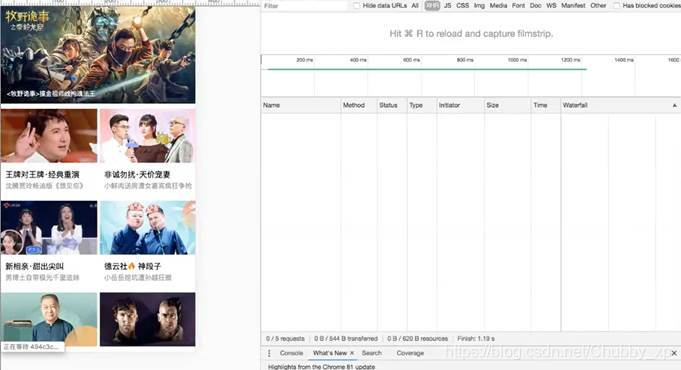Select the Doc request filter

[x=536, y=6]
